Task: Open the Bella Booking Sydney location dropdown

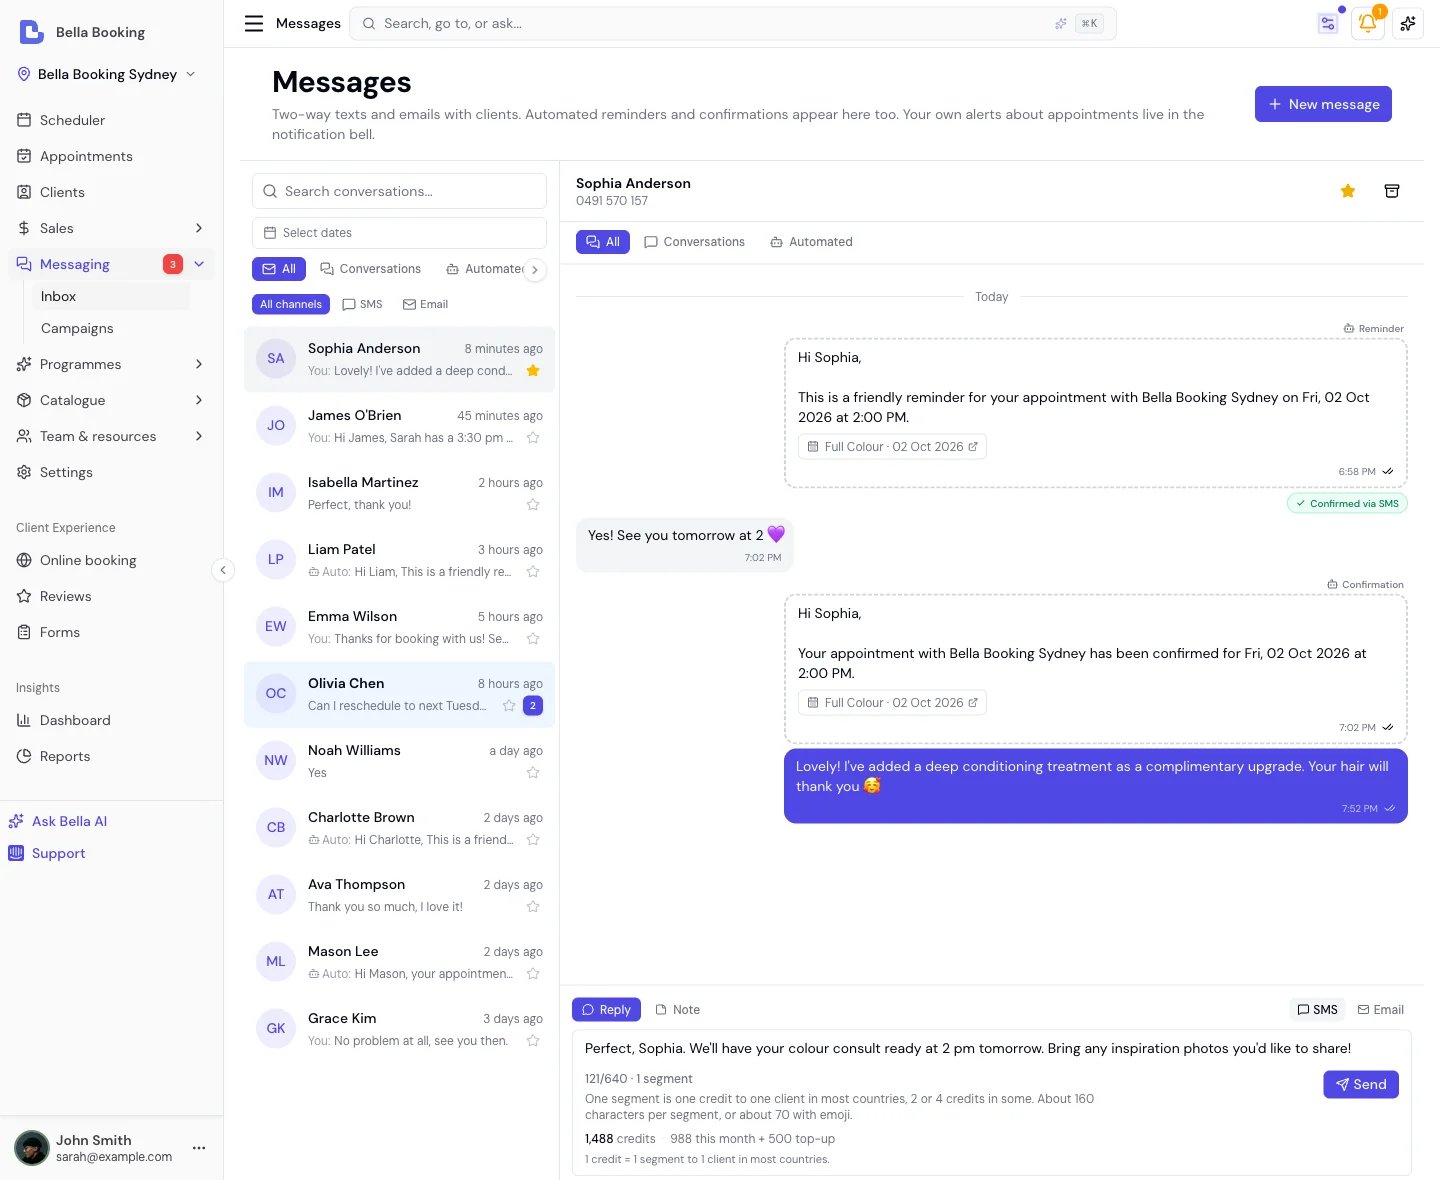Action: coord(107,74)
